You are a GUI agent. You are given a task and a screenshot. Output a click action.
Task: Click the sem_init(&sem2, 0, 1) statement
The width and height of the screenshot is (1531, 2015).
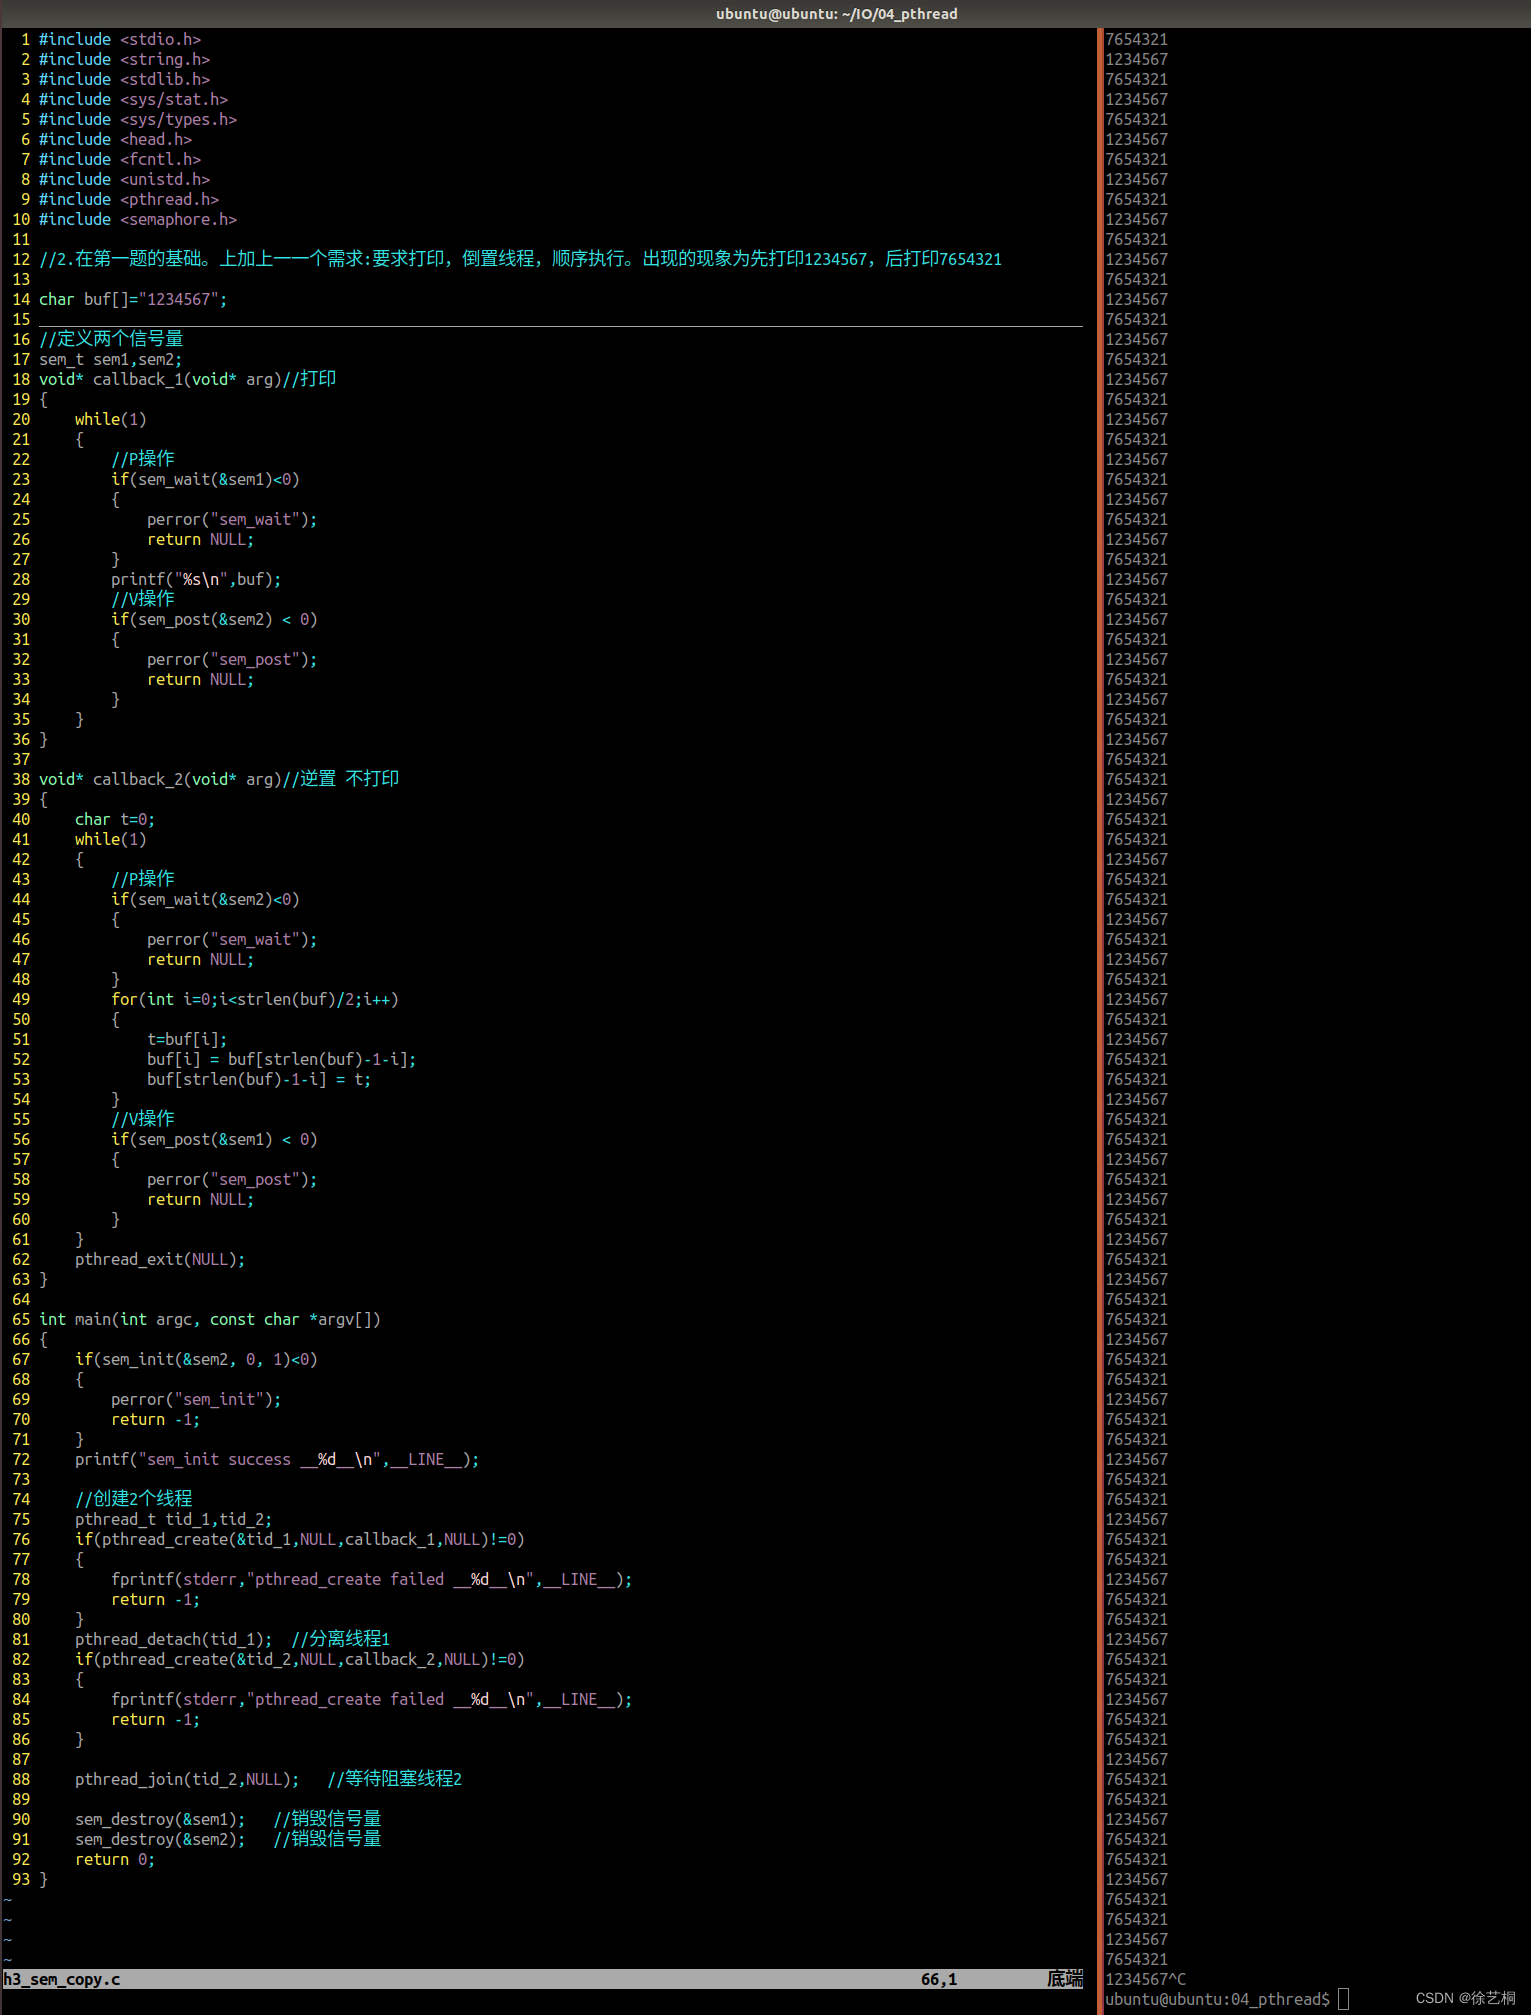pyautogui.click(x=196, y=1359)
